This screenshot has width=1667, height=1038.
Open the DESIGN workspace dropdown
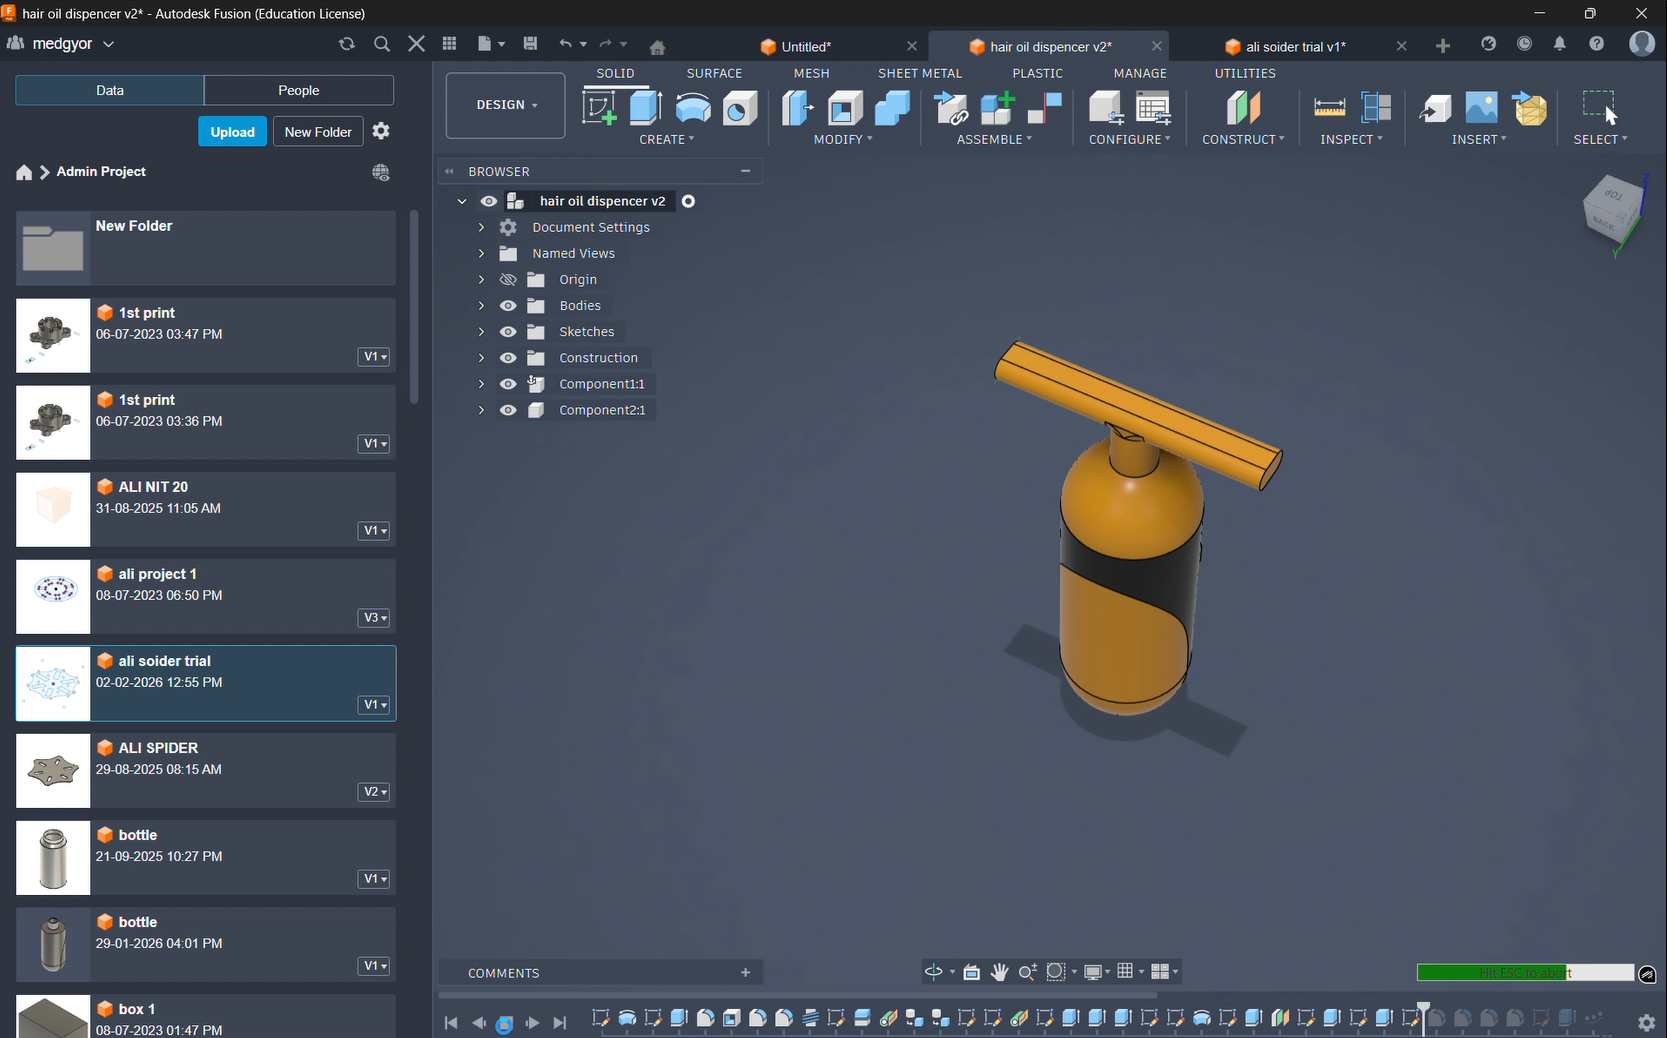(x=506, y=105)
